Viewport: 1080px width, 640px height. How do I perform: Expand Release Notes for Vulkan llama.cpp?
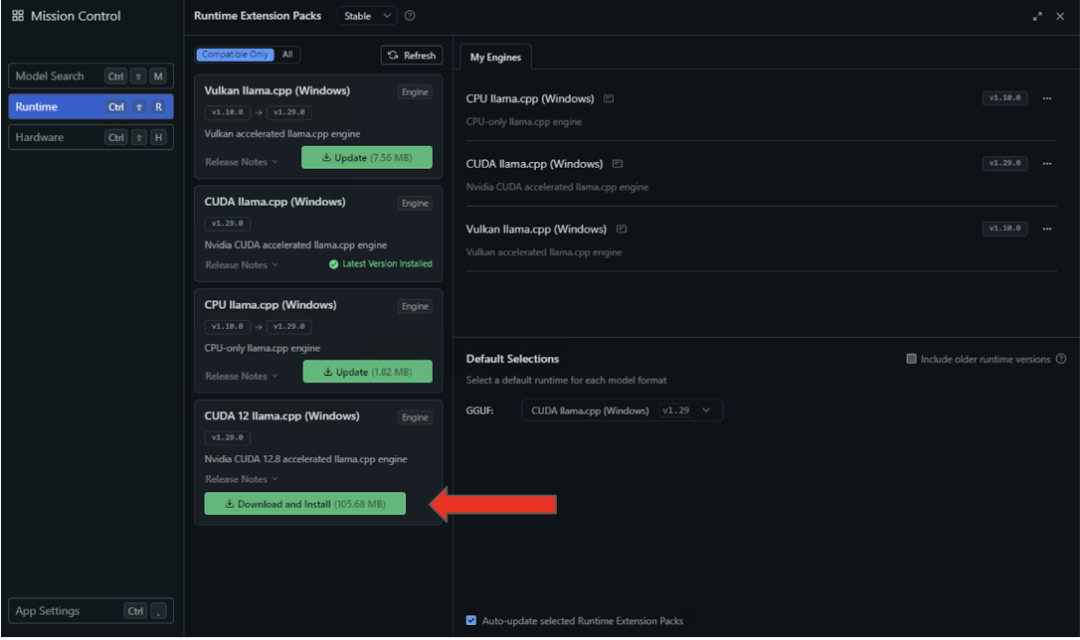pos(240,161)
